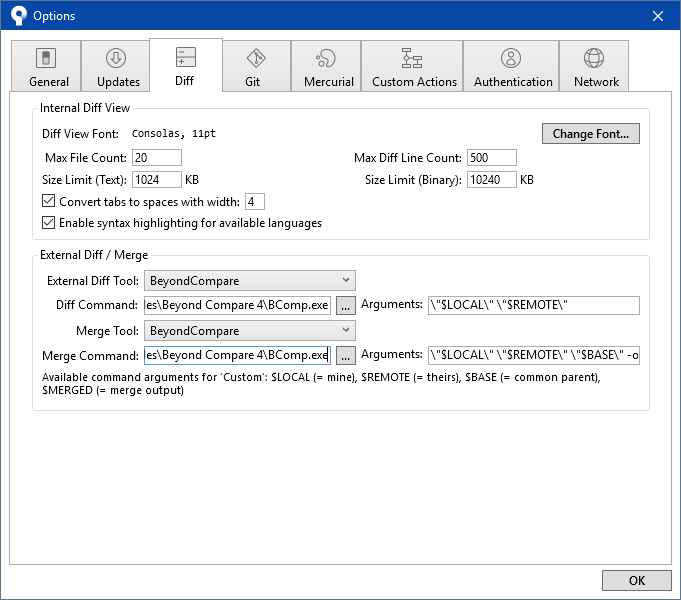This screenshot has width=681, height=600.
Task: Disable syntax highlighting for available languages
Action: pos(48,222)
